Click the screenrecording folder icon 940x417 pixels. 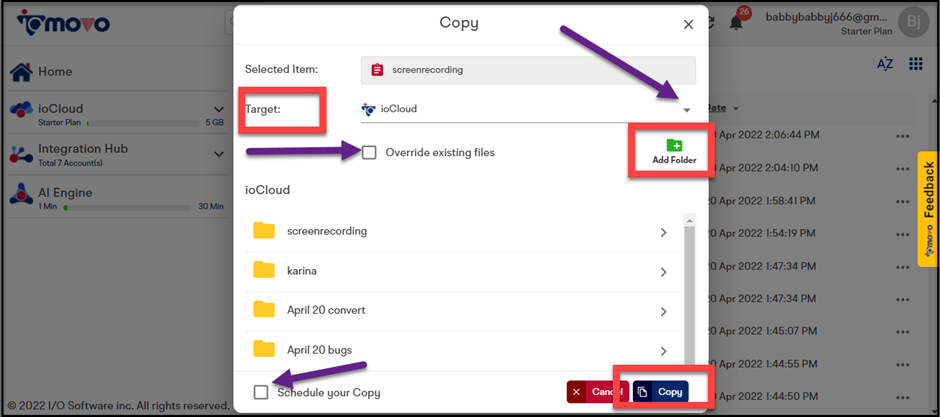pyautogui.click(x=264, y=231)
